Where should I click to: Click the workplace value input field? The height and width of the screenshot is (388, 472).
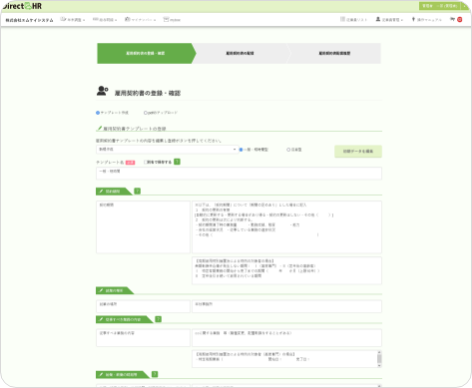287,306
